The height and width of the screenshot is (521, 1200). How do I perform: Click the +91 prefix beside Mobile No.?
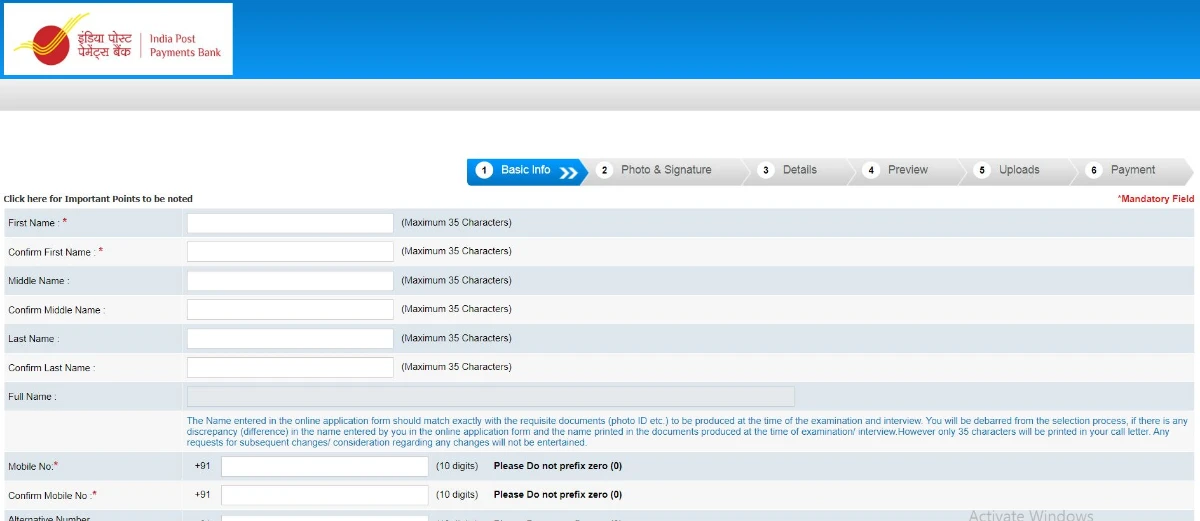click(x=203, y=466)
